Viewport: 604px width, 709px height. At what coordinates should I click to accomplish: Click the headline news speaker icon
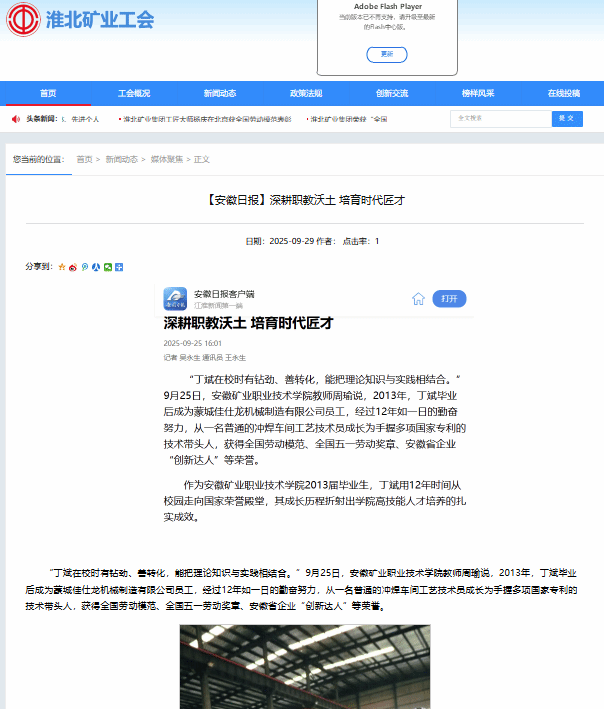[x=14, y=119]
